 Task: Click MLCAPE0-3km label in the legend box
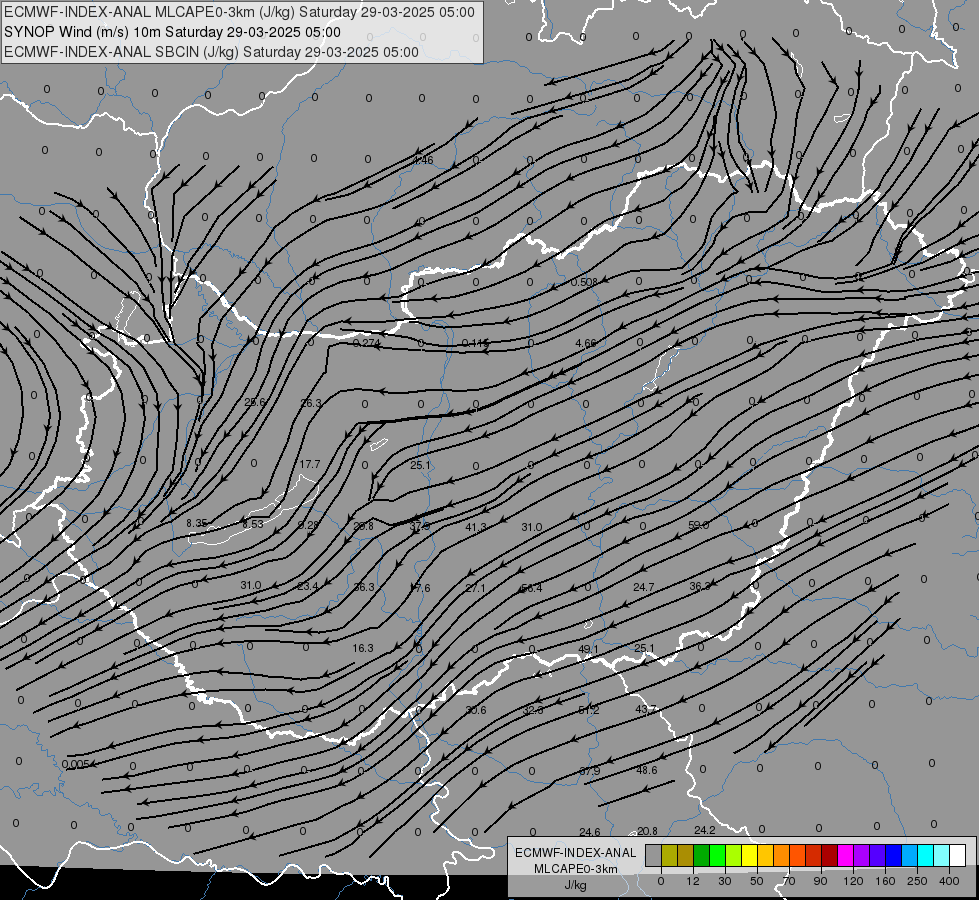coord(576,869)
